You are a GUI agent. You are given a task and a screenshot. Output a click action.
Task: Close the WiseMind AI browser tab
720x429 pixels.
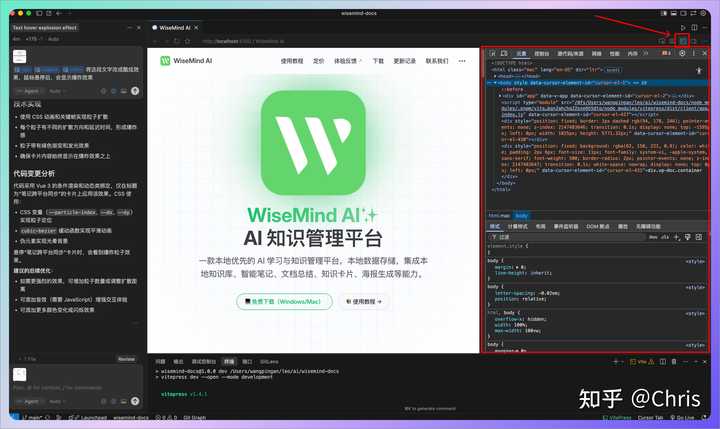coord(197,28)
